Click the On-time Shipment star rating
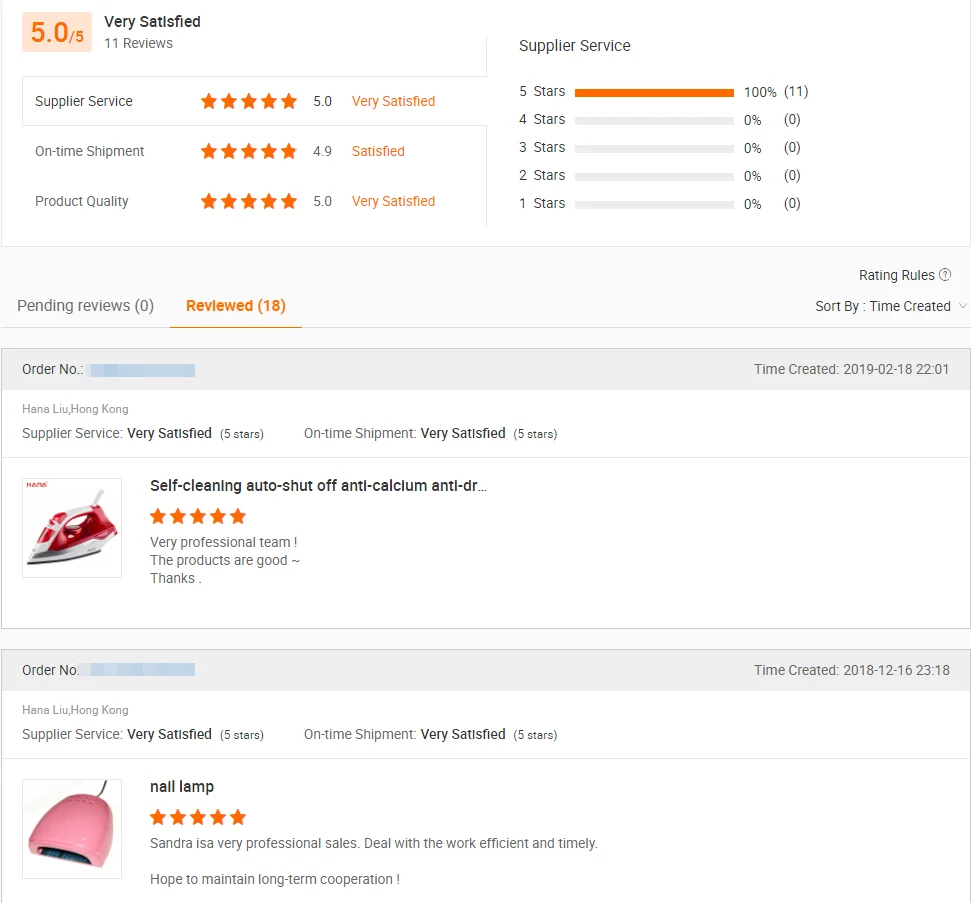Viewport: 971px width, 903px height. (x=249, y=151)
